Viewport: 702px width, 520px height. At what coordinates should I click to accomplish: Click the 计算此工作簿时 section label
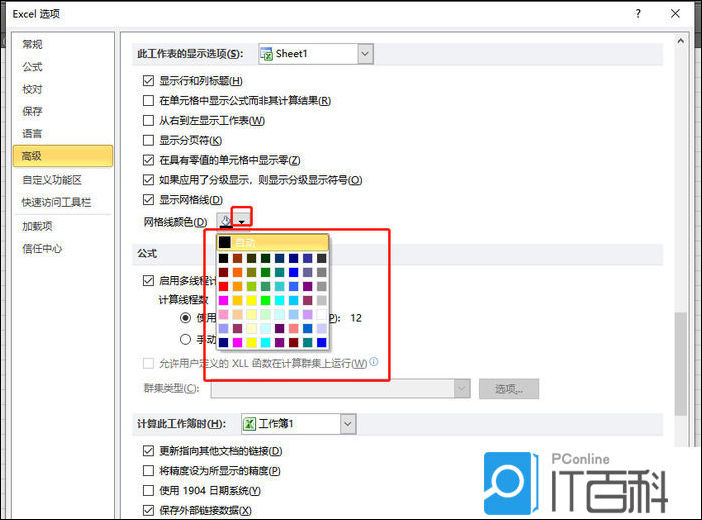181,424
